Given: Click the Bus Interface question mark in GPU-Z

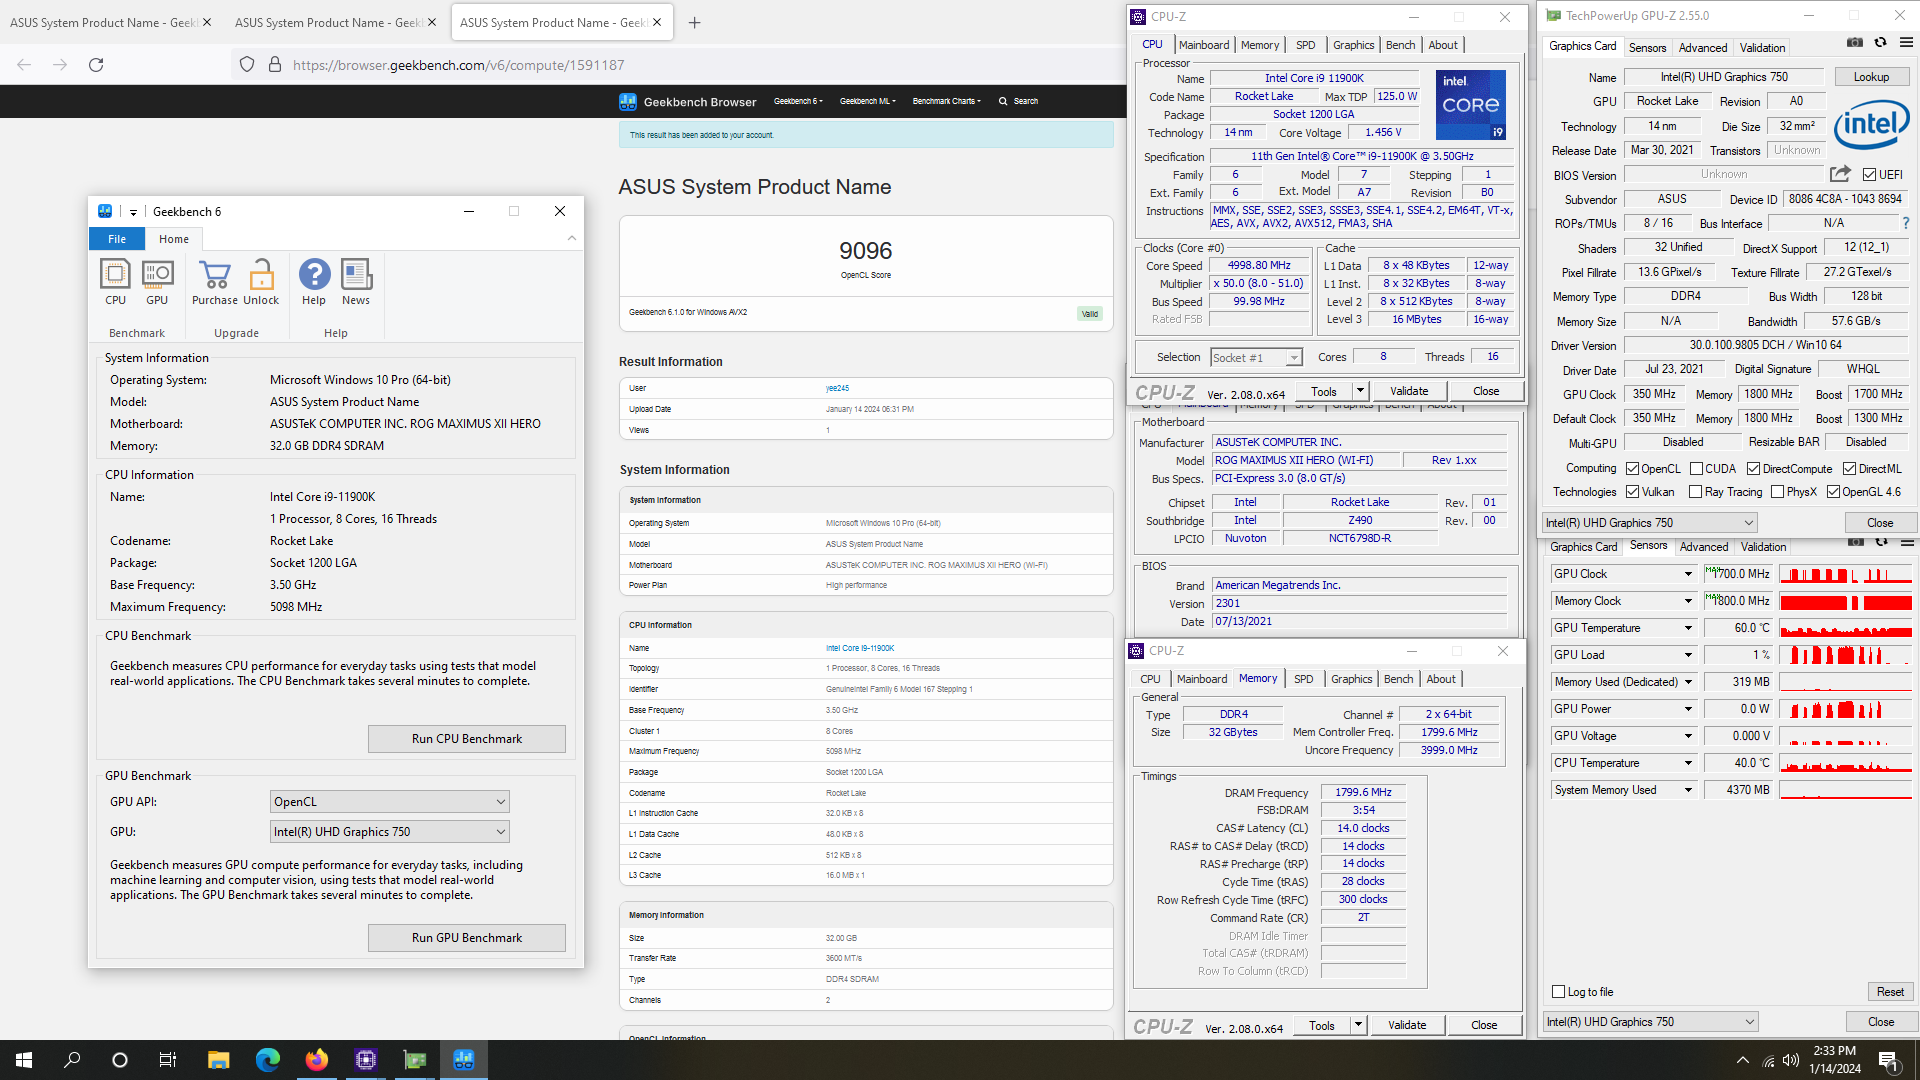Looking at the screenshot, I should [x=1906, y=223].
